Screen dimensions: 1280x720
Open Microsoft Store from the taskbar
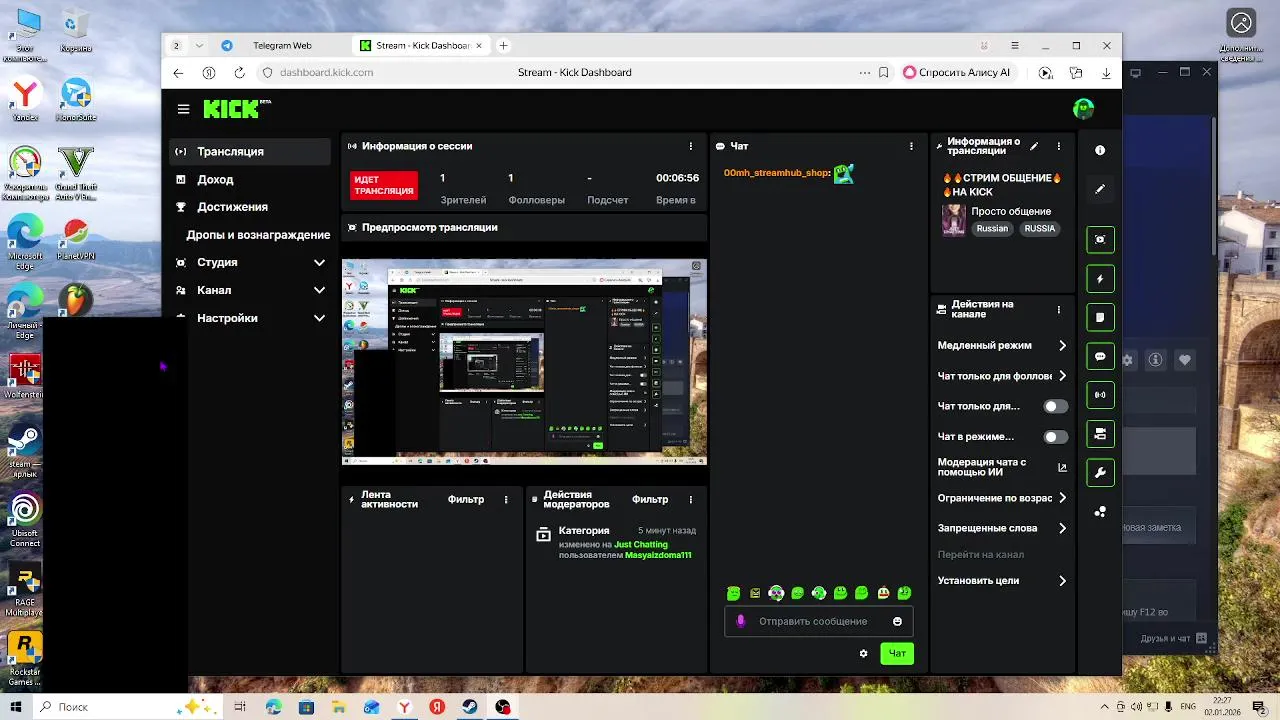point(306,707)
